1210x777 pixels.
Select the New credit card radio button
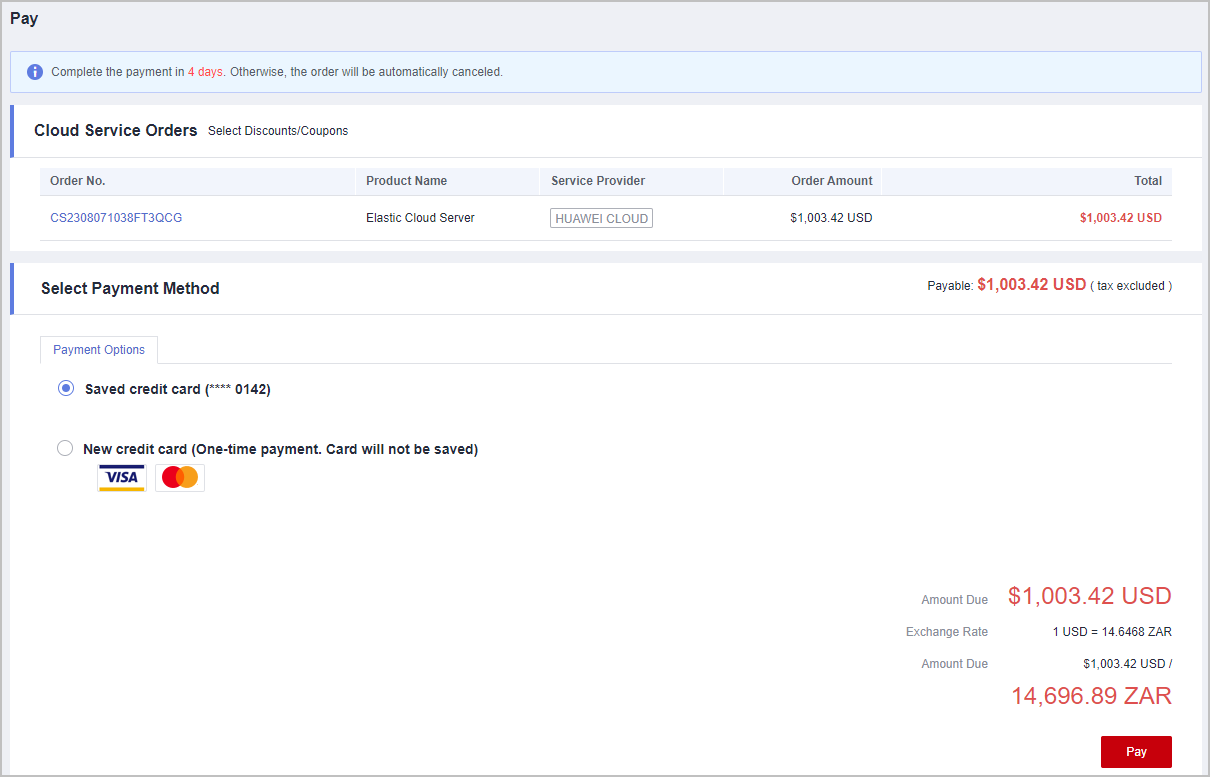[65, 449]
